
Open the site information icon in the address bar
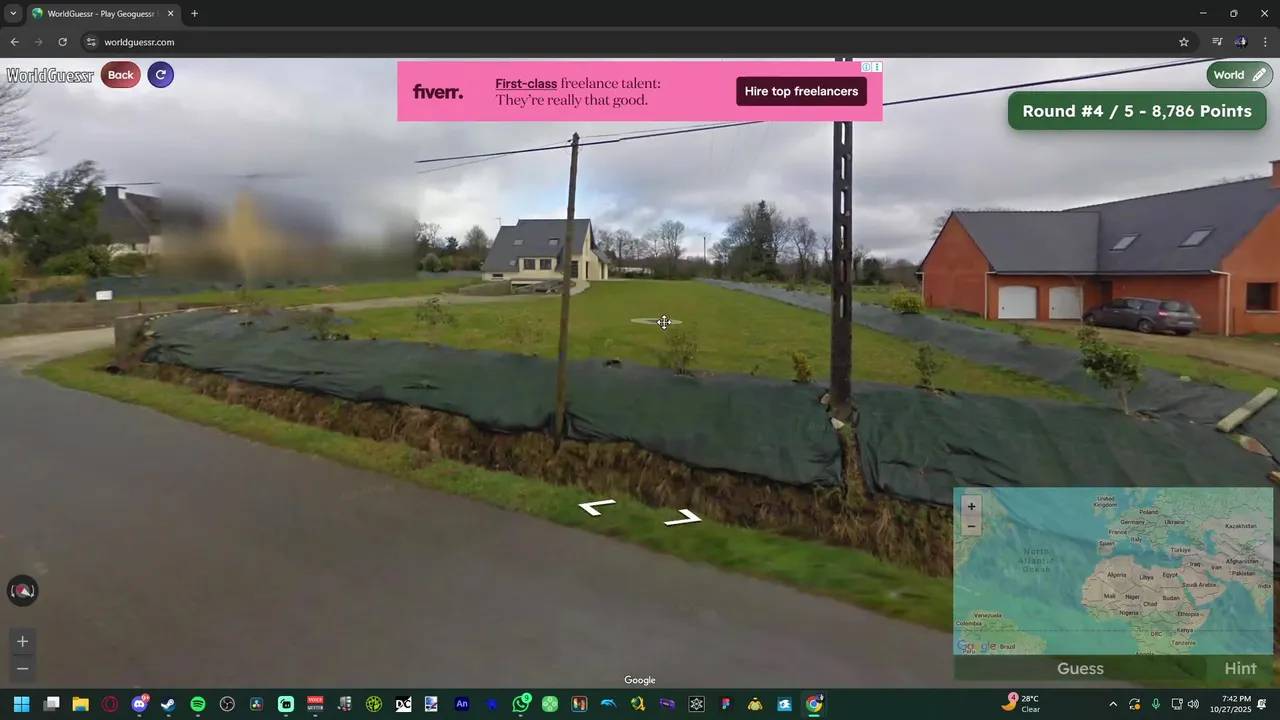[91, 42]
